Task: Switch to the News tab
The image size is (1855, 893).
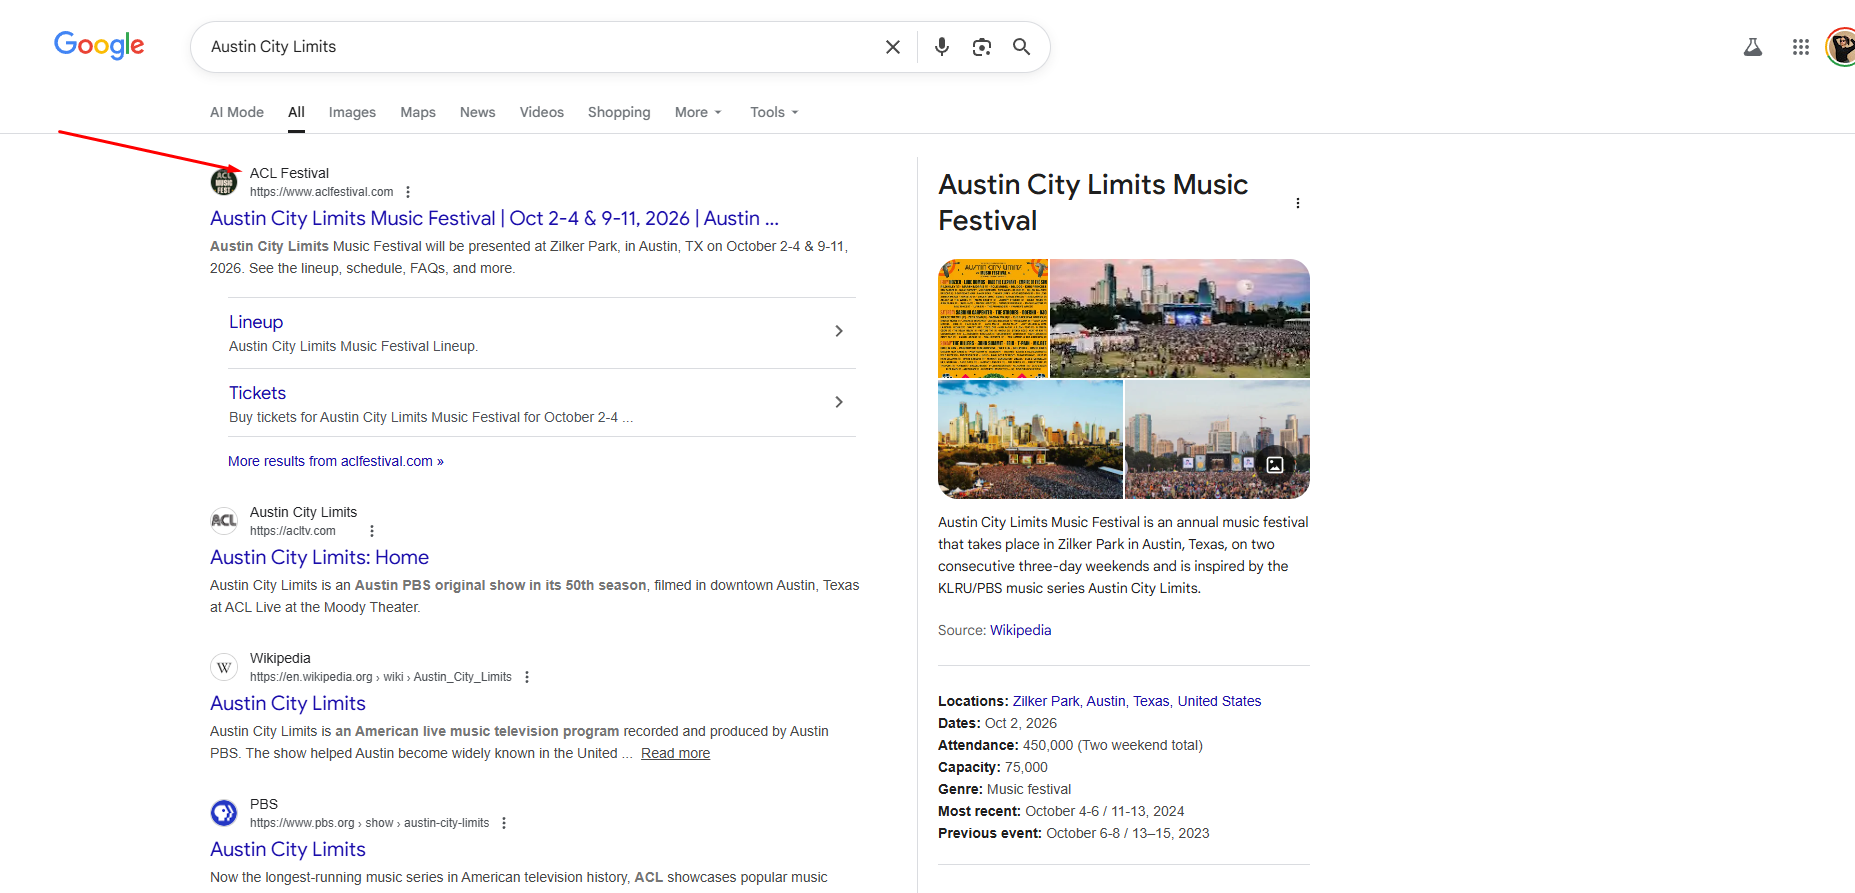Action: pyautogui.click(x=477, y=112)
